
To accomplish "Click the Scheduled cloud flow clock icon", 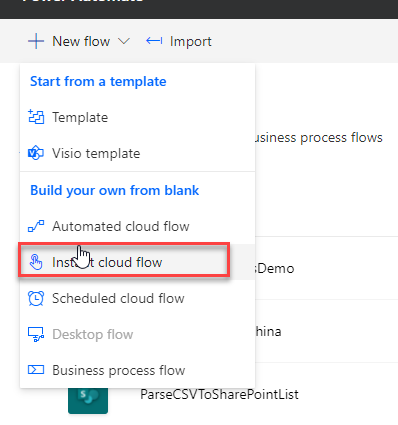I will pos(36,298).
